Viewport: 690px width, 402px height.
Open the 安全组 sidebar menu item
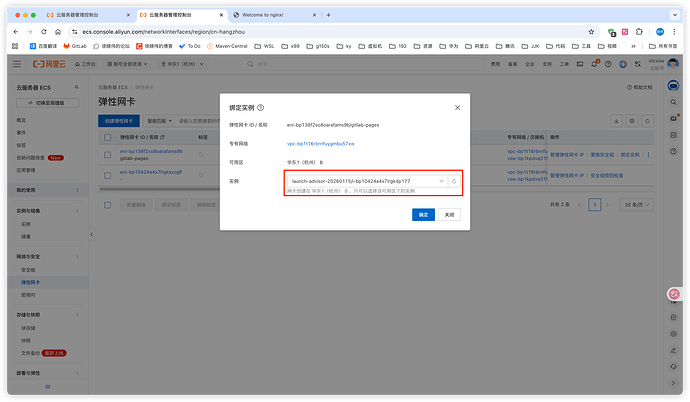coord(28,270)
